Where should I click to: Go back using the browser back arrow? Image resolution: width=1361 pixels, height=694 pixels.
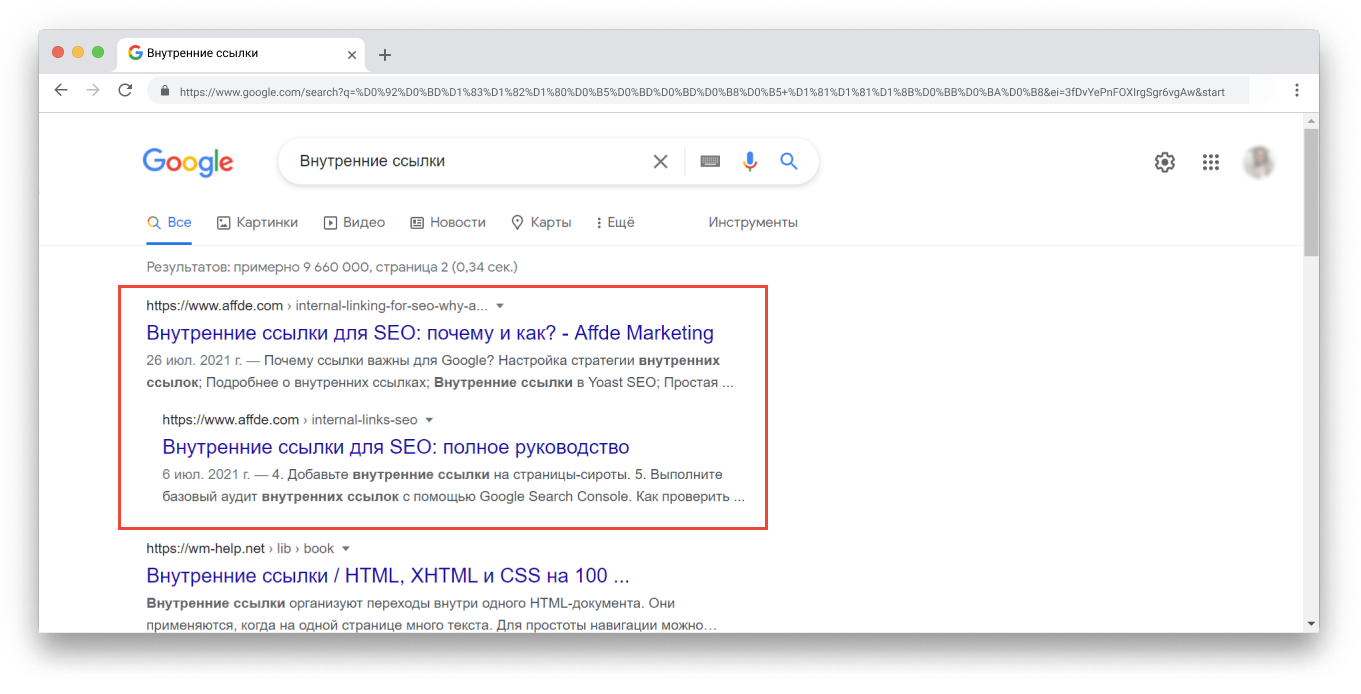click(x=61, y=90)
